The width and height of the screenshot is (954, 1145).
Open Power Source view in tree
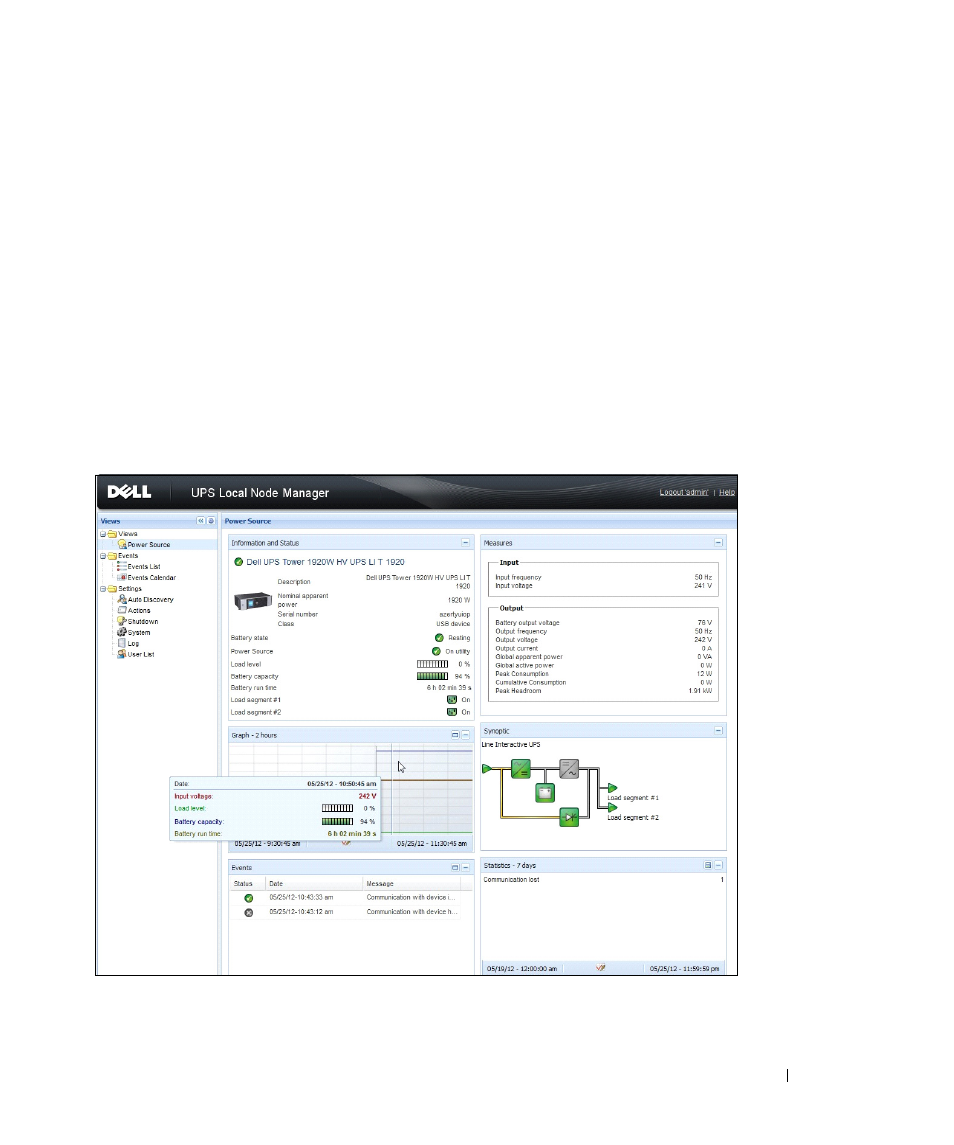(x=149, y=544)
